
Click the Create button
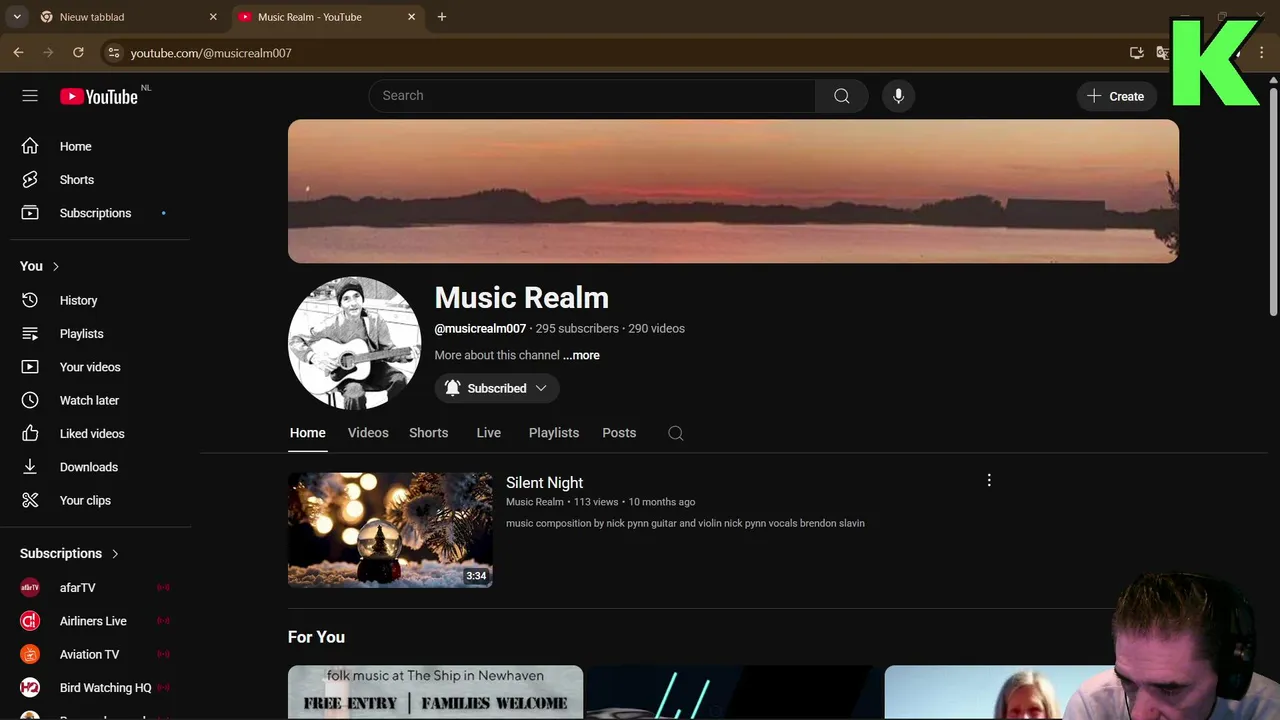[1116, 96]
